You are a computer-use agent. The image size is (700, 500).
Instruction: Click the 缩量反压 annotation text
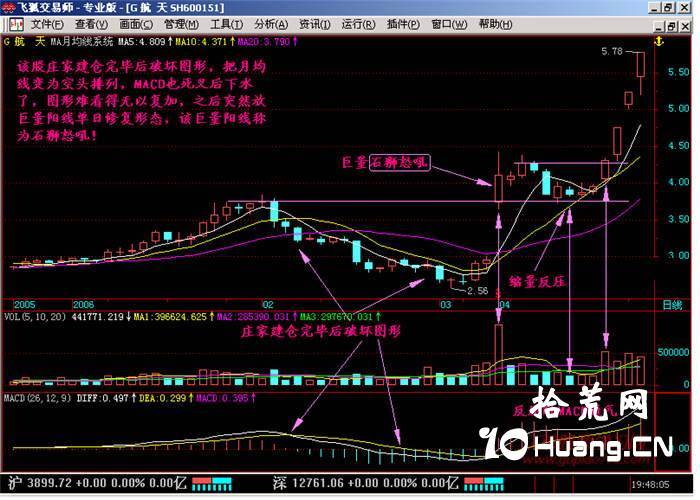[537, 281]
